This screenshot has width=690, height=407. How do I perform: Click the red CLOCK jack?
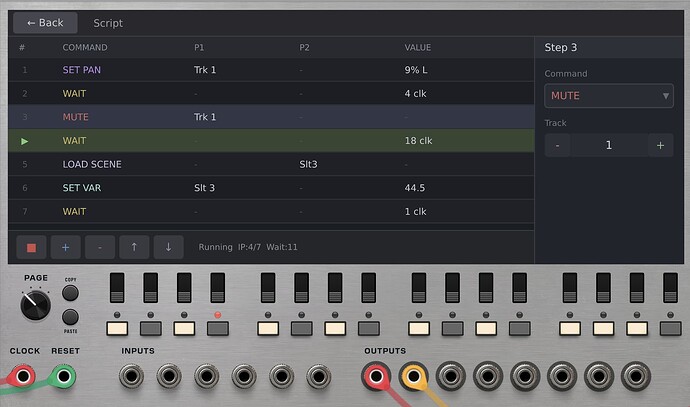21,376
